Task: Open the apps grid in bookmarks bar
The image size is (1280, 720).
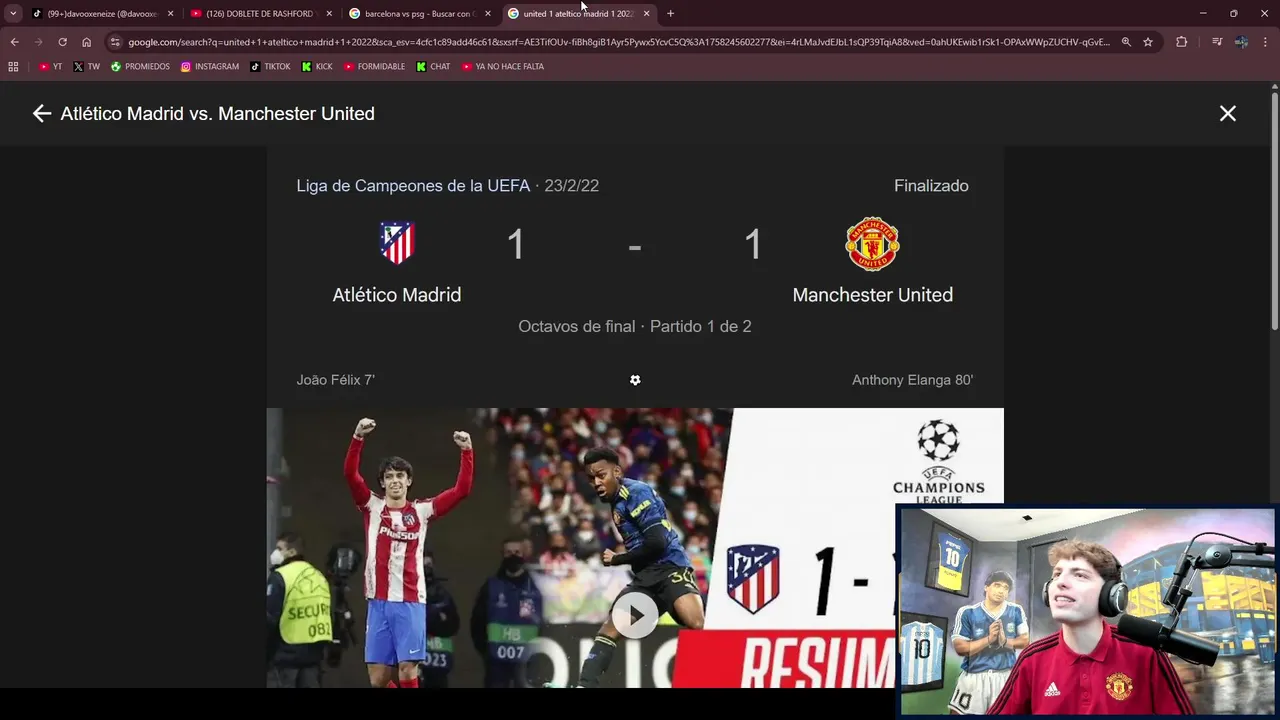Action: [x=13, y=67]
